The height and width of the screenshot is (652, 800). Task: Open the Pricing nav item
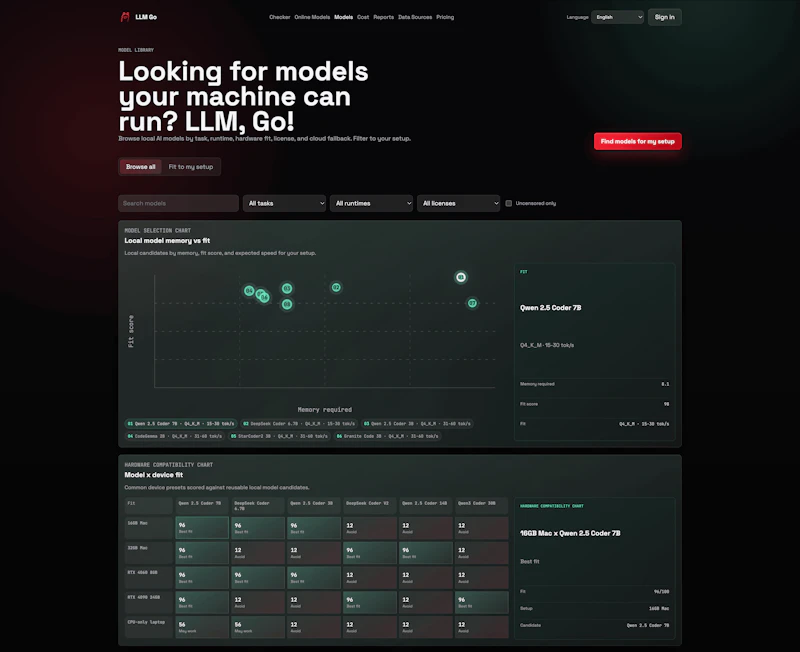445,17
